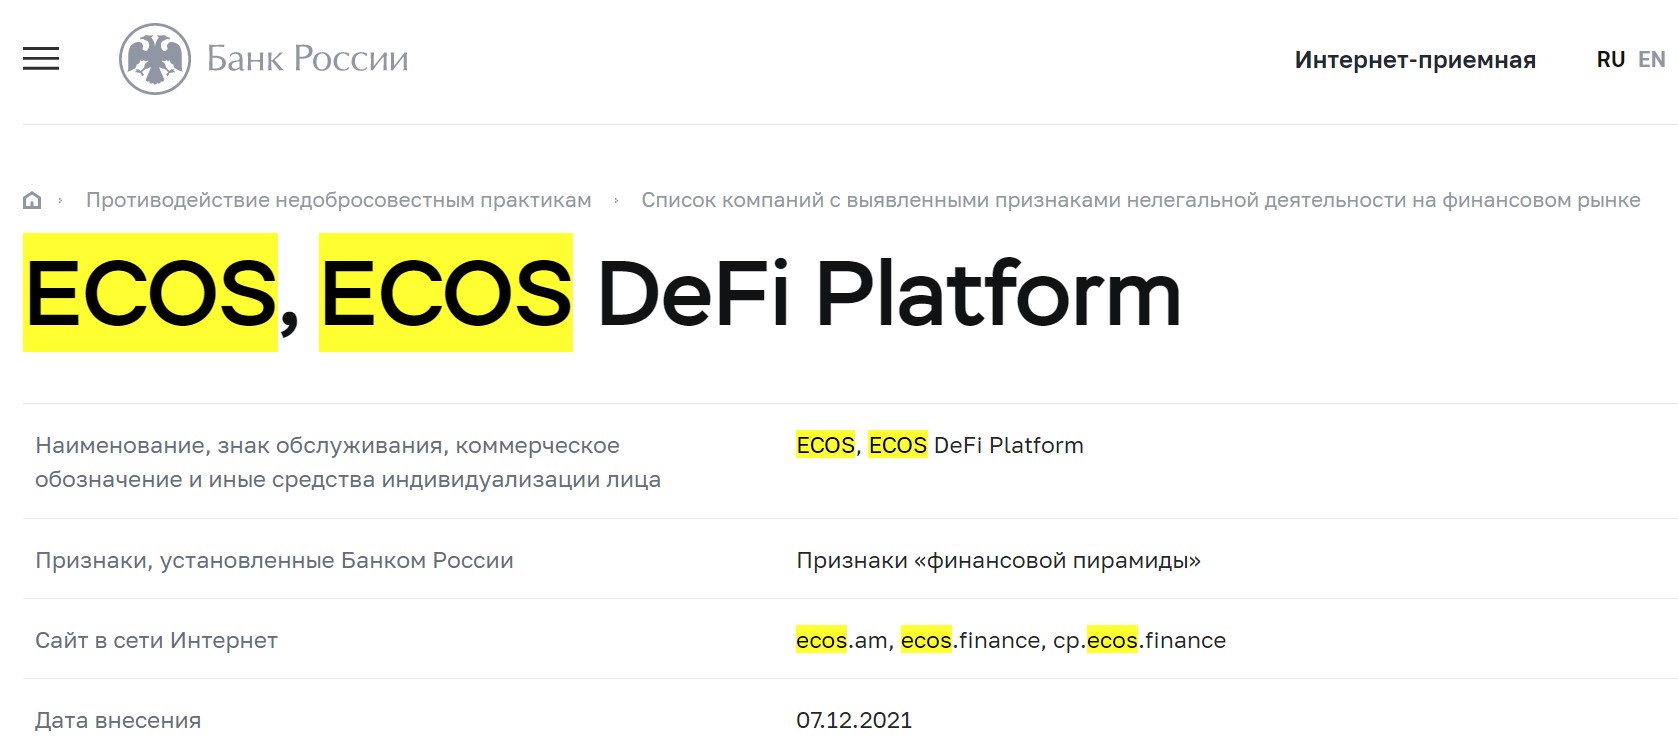Viewport: 1678px width, 754px height.
Task: Click label Дата внесения
Action: (118, 720)
